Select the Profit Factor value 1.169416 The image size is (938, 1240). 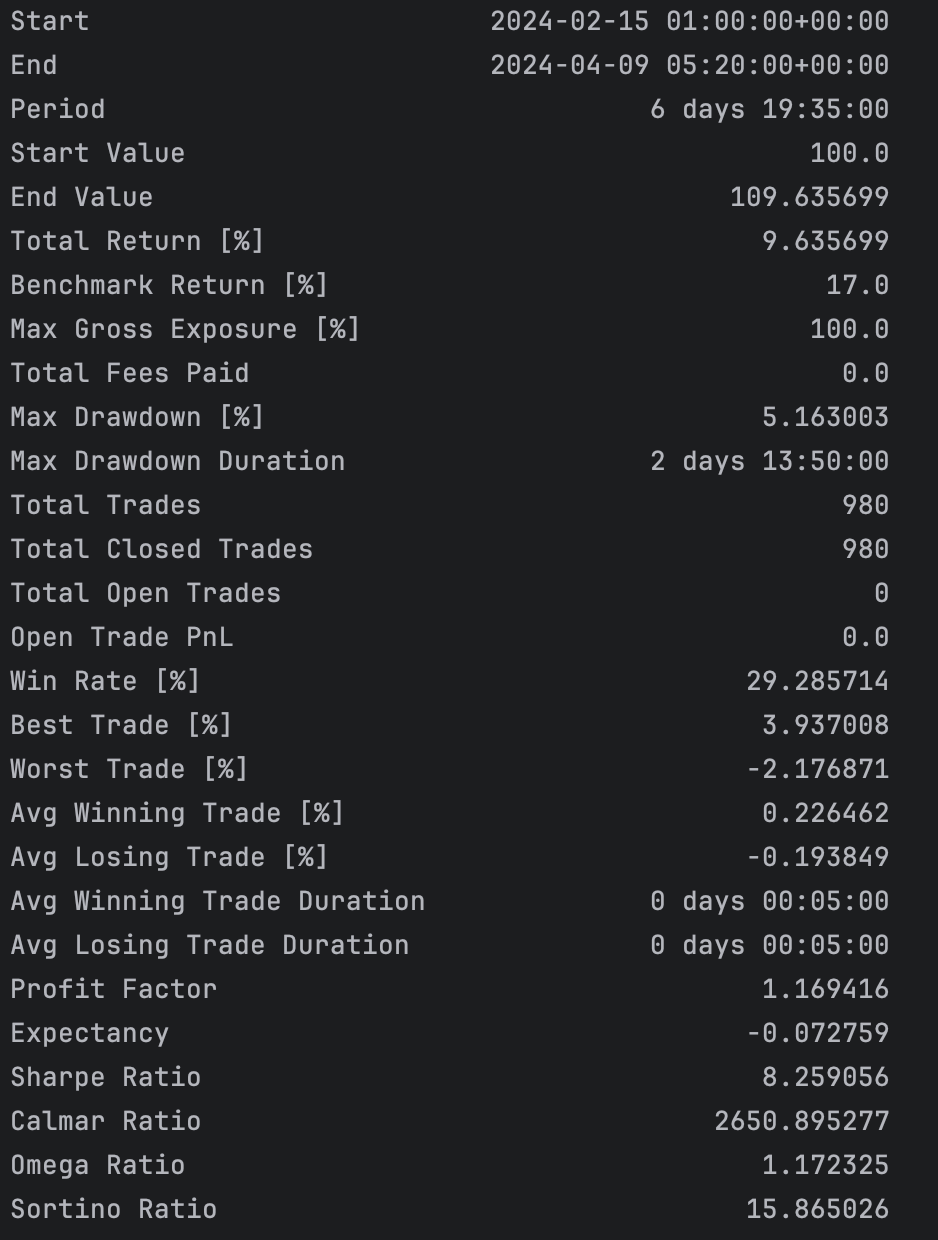(x=825, y=989)
